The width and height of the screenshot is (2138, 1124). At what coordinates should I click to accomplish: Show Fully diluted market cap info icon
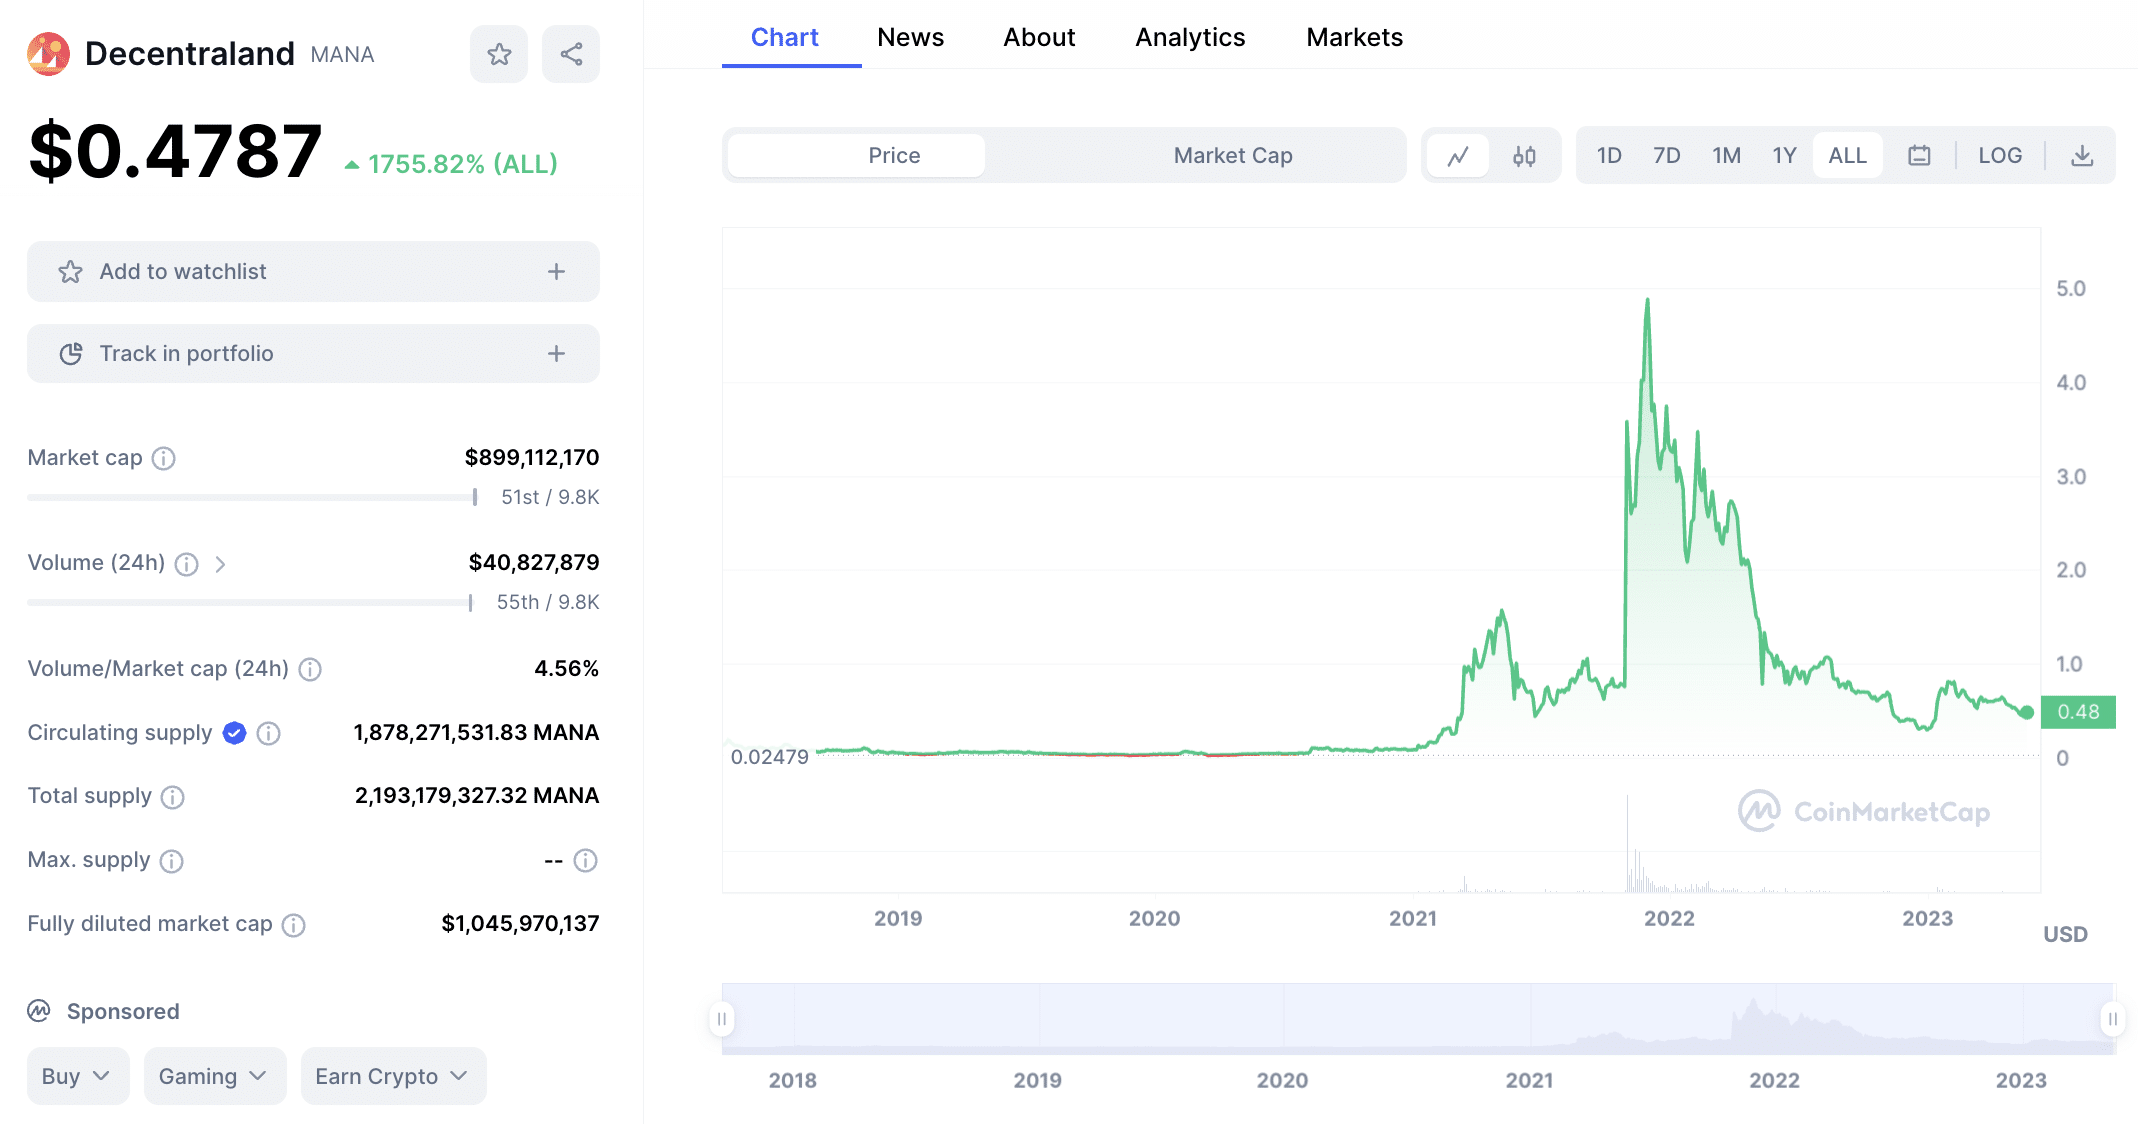click(293, 925)
